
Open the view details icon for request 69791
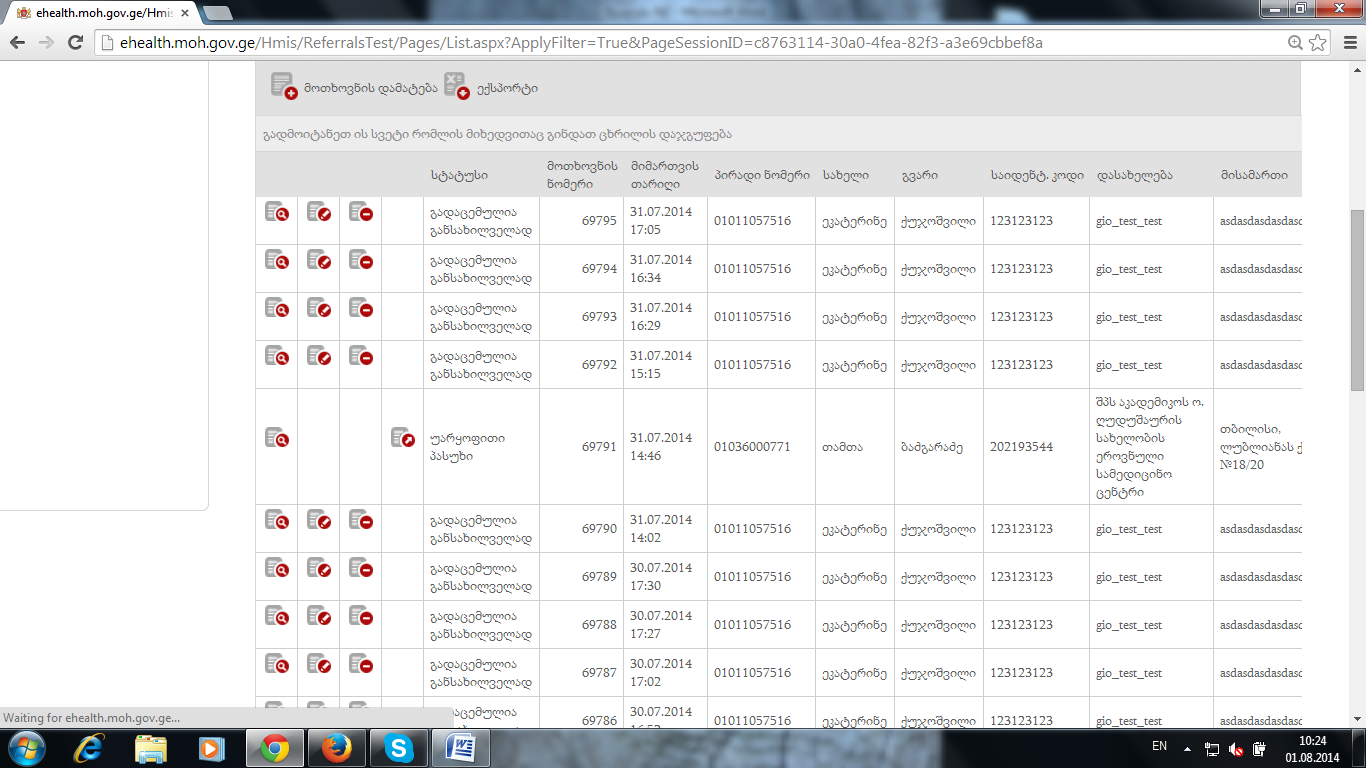pos(276,437)
